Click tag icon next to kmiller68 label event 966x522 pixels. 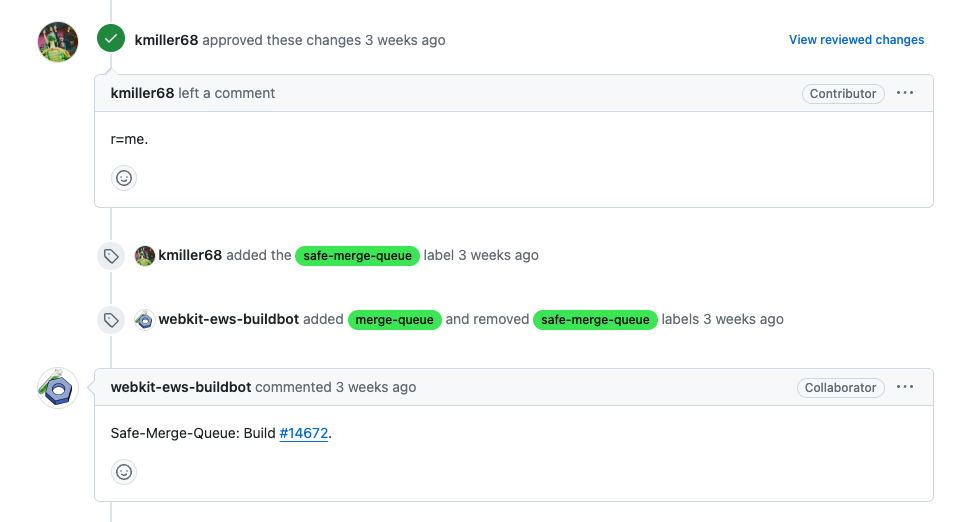click(111, 256)
